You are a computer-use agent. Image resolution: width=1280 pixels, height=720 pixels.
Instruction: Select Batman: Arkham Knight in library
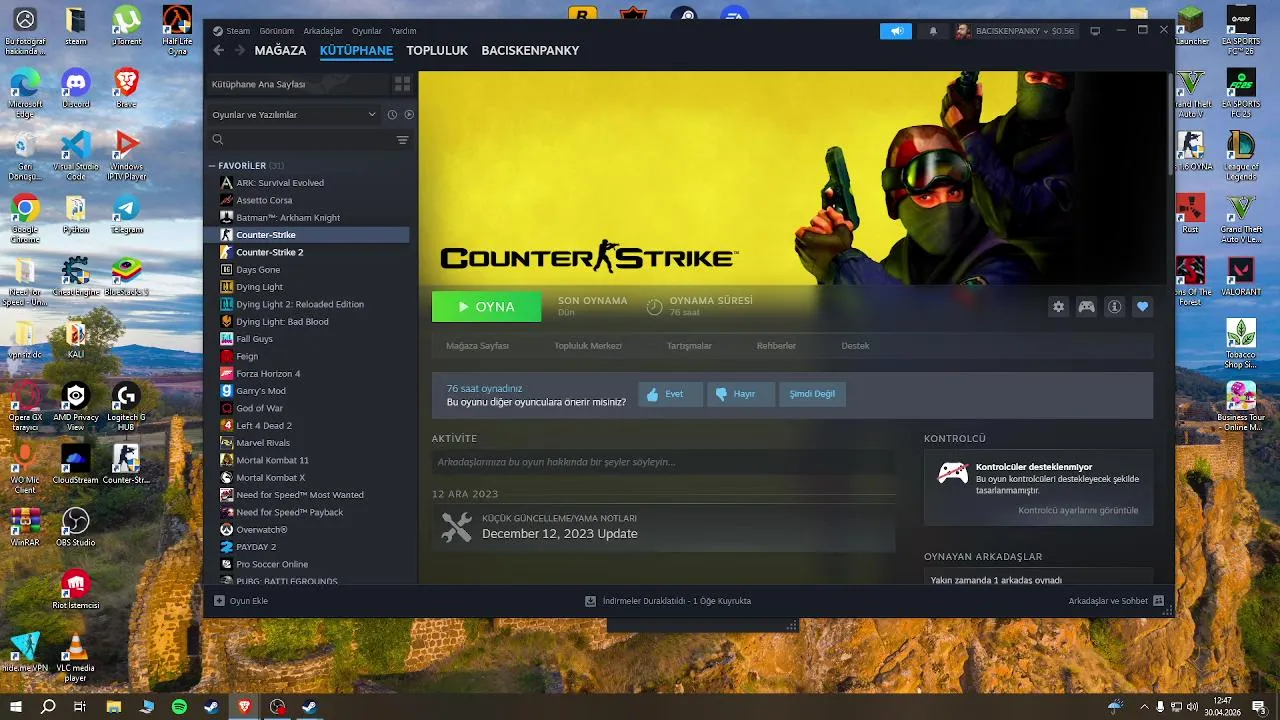[306, 217]
